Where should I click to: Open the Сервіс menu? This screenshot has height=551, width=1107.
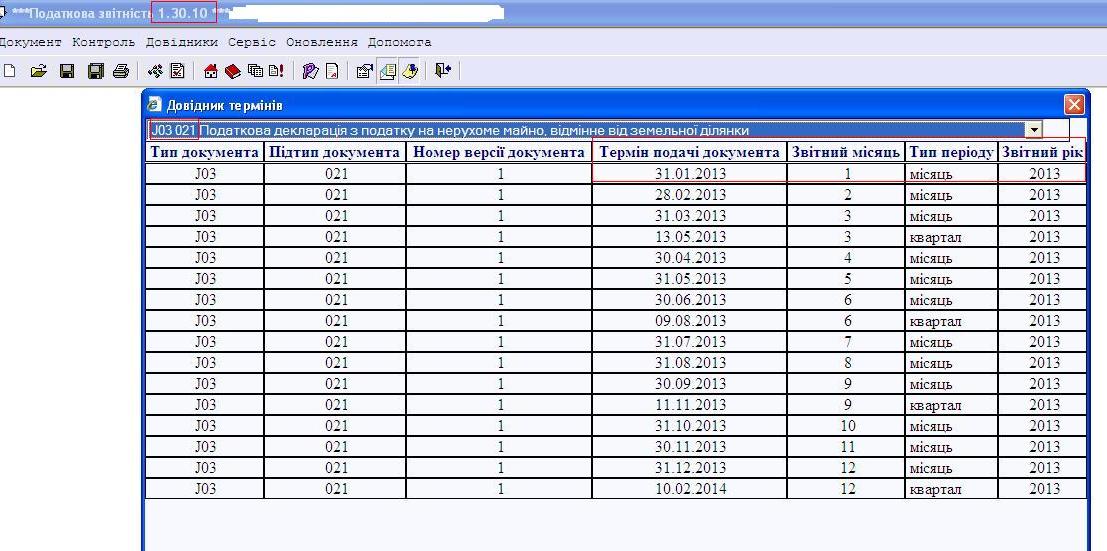[252, 43]
